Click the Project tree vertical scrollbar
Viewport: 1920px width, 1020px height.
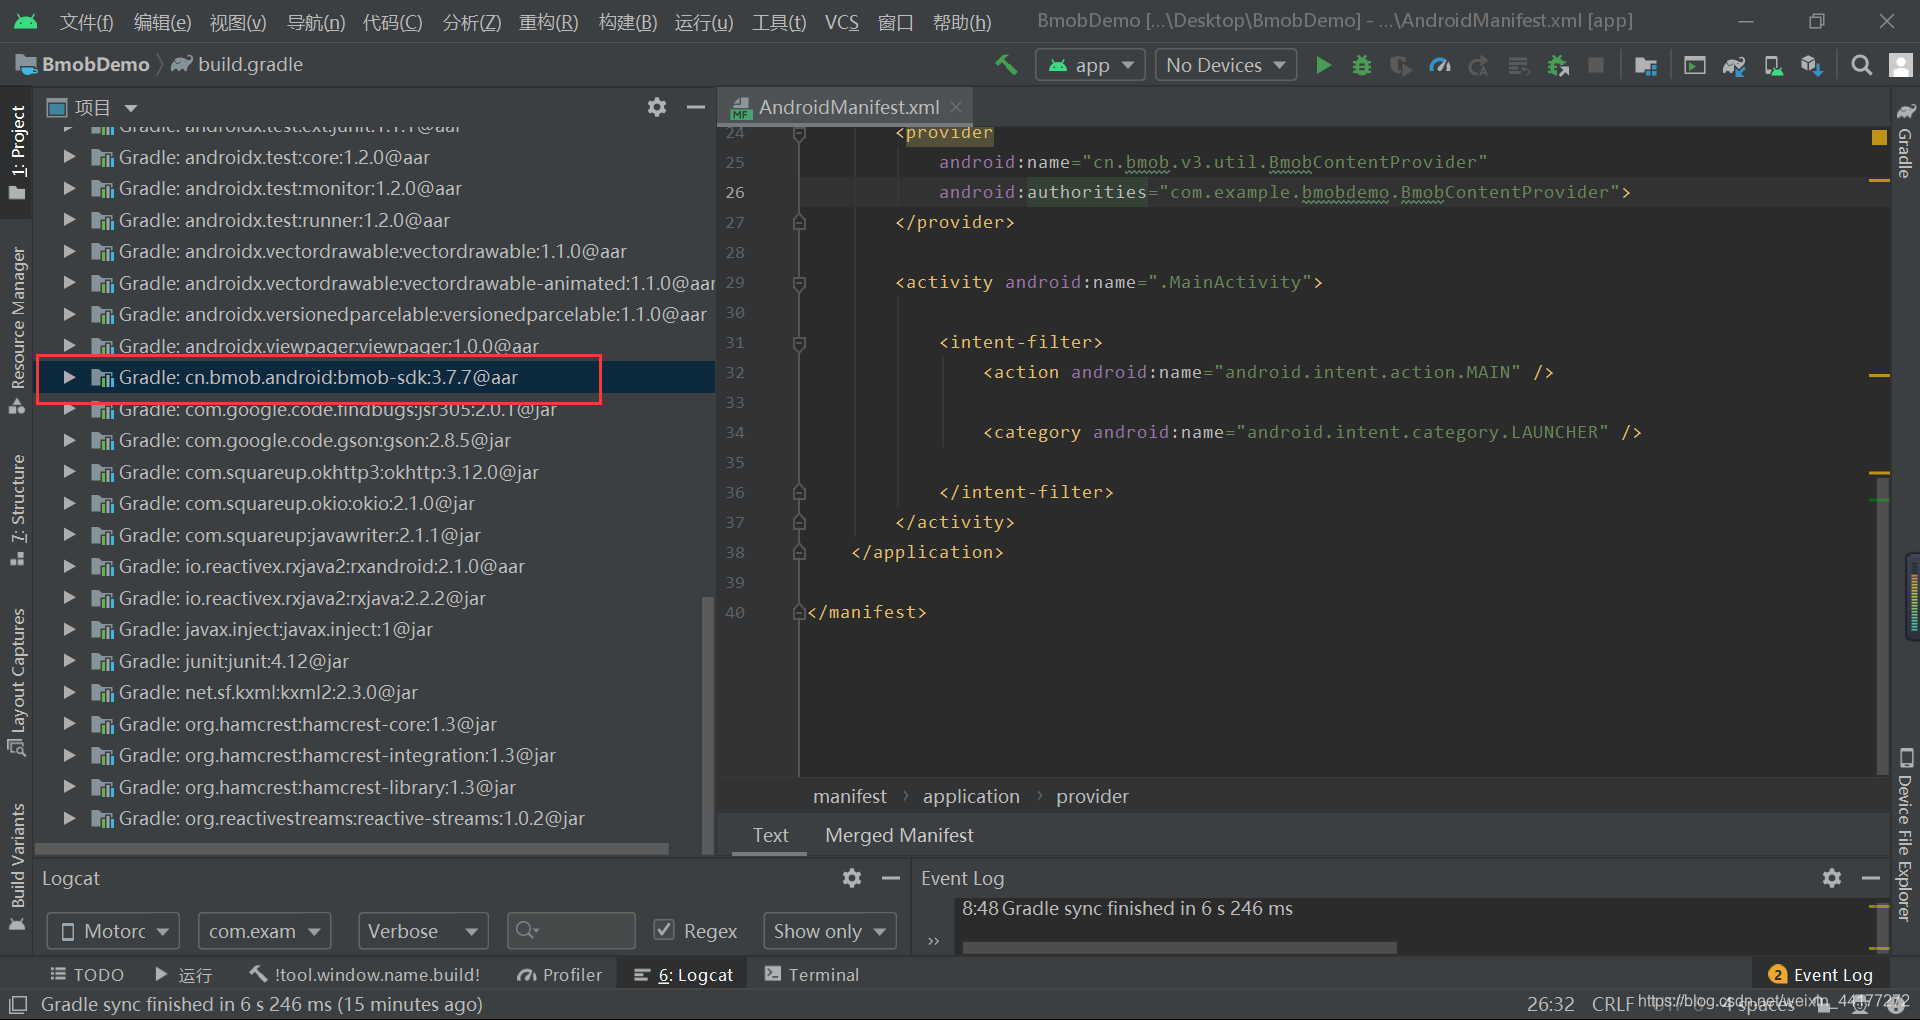pyautogui.click(x=708, y=725)
